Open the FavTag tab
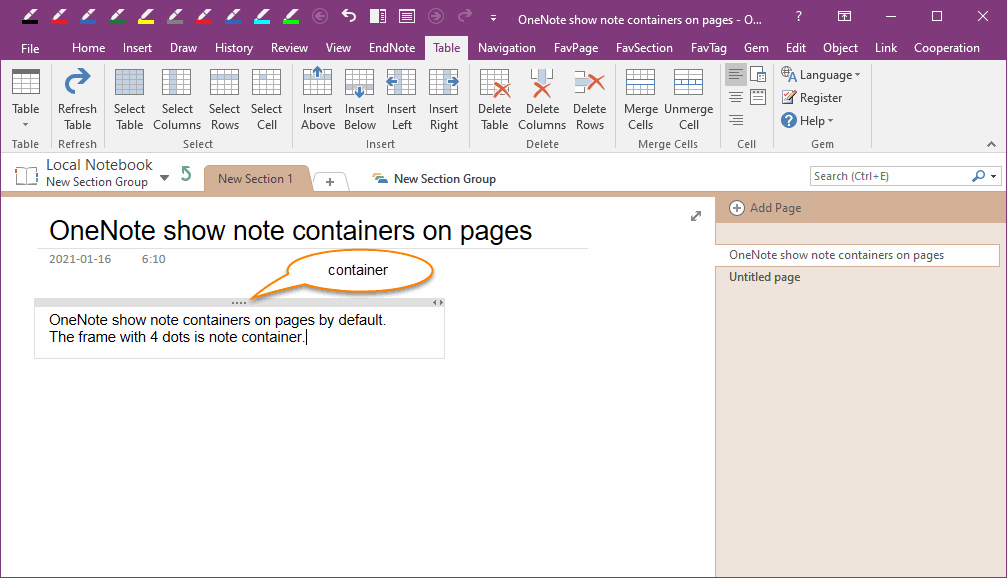This screenshot has width=1007, height=578. click(709, 48)
